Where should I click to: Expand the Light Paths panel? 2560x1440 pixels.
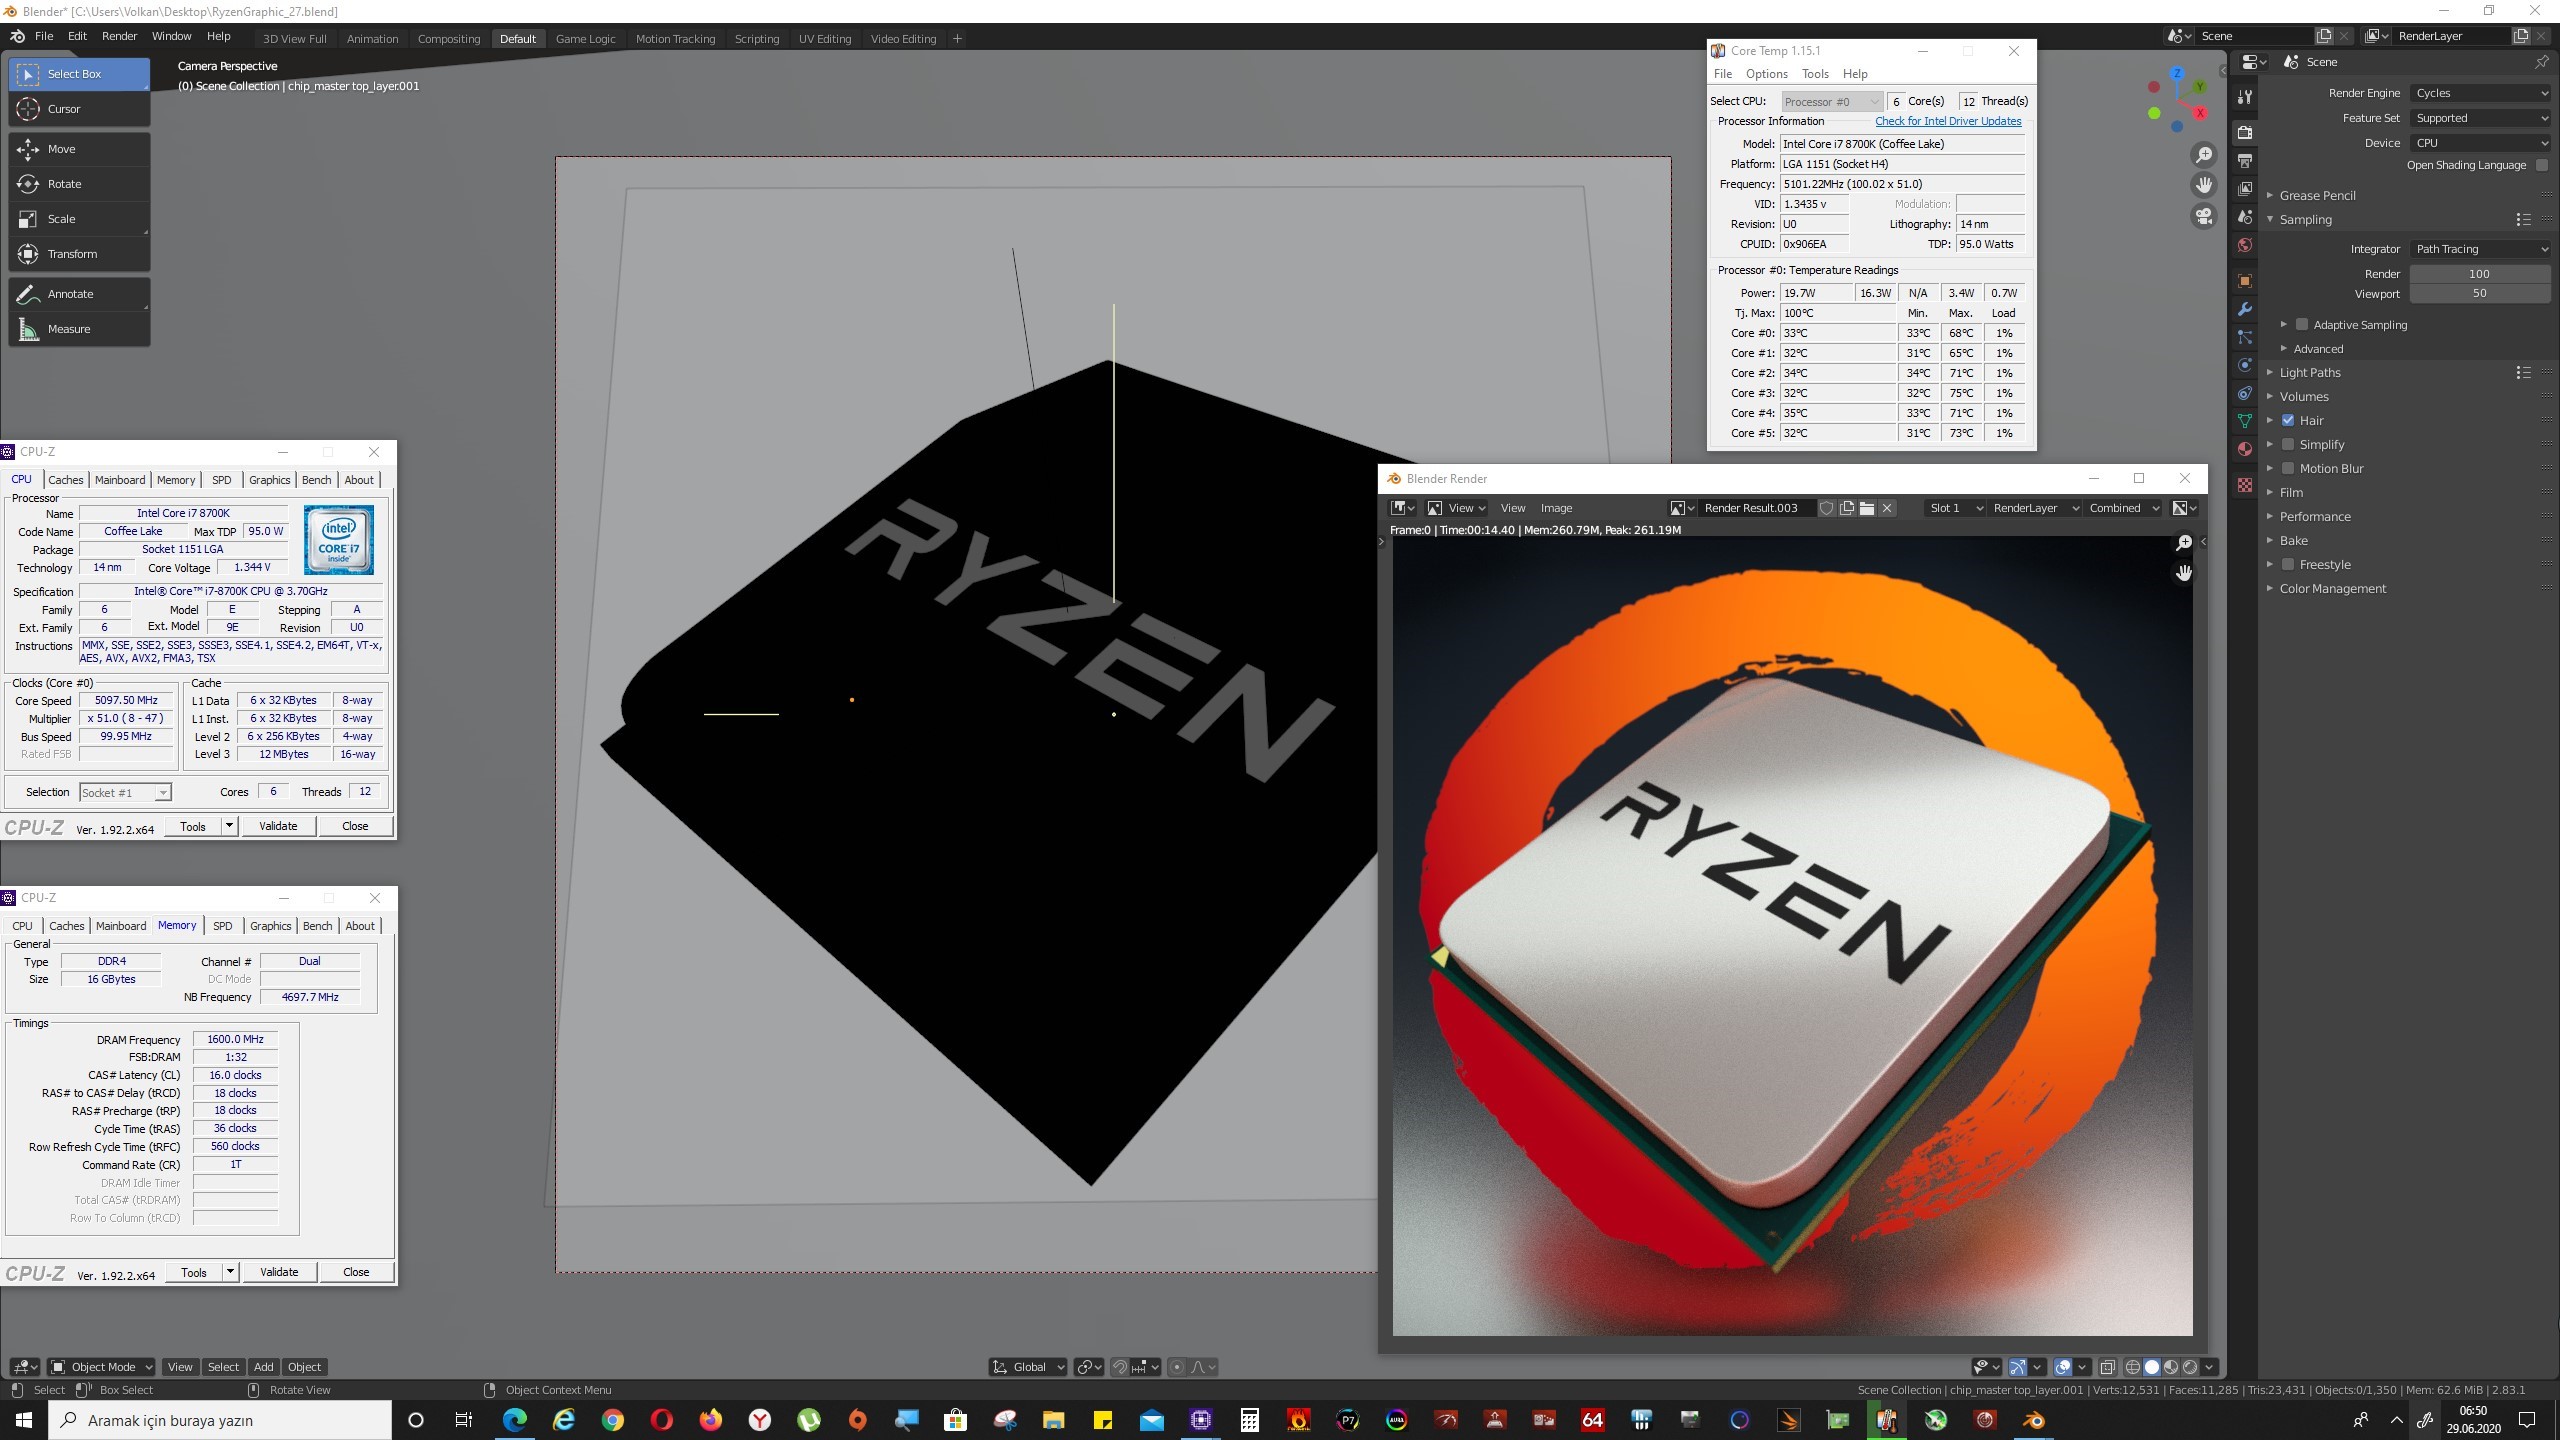click(2310, 373)
